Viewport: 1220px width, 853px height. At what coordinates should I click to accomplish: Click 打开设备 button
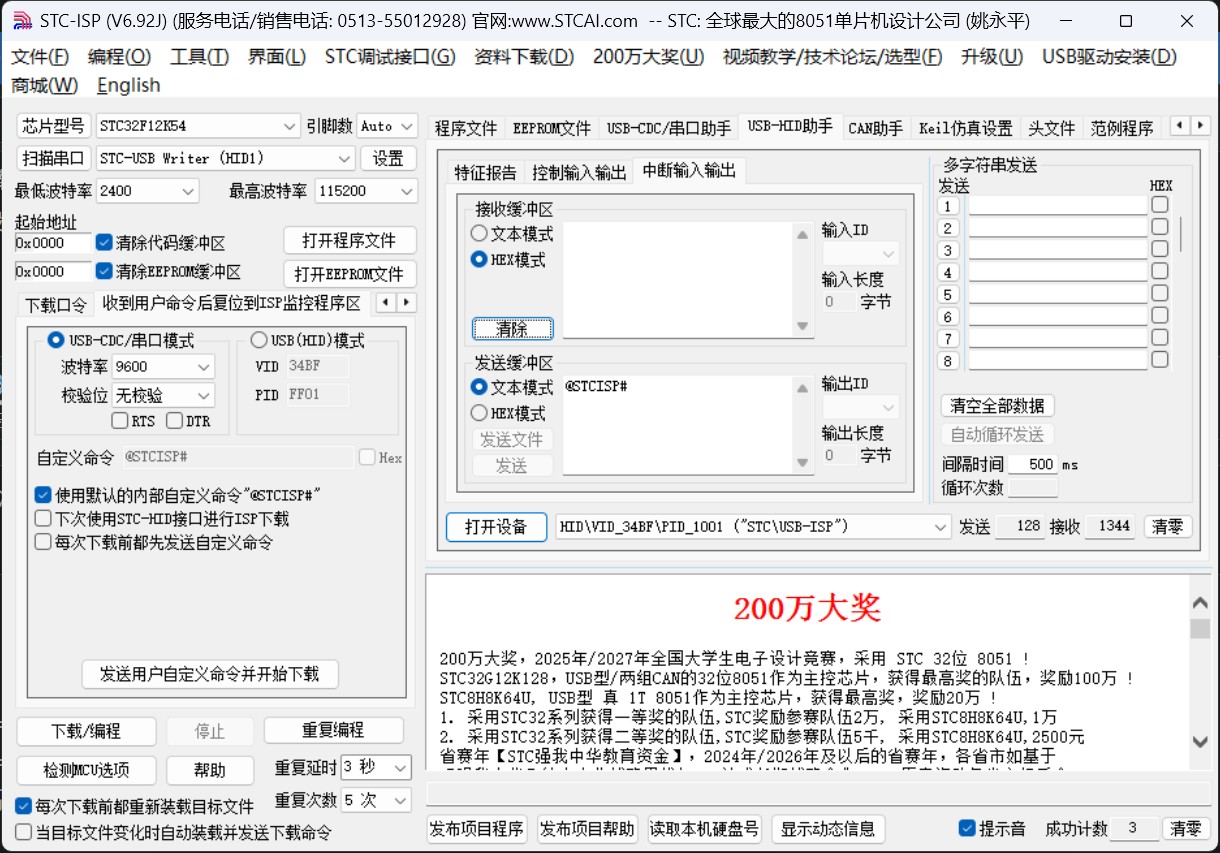(x=496, y=527)
